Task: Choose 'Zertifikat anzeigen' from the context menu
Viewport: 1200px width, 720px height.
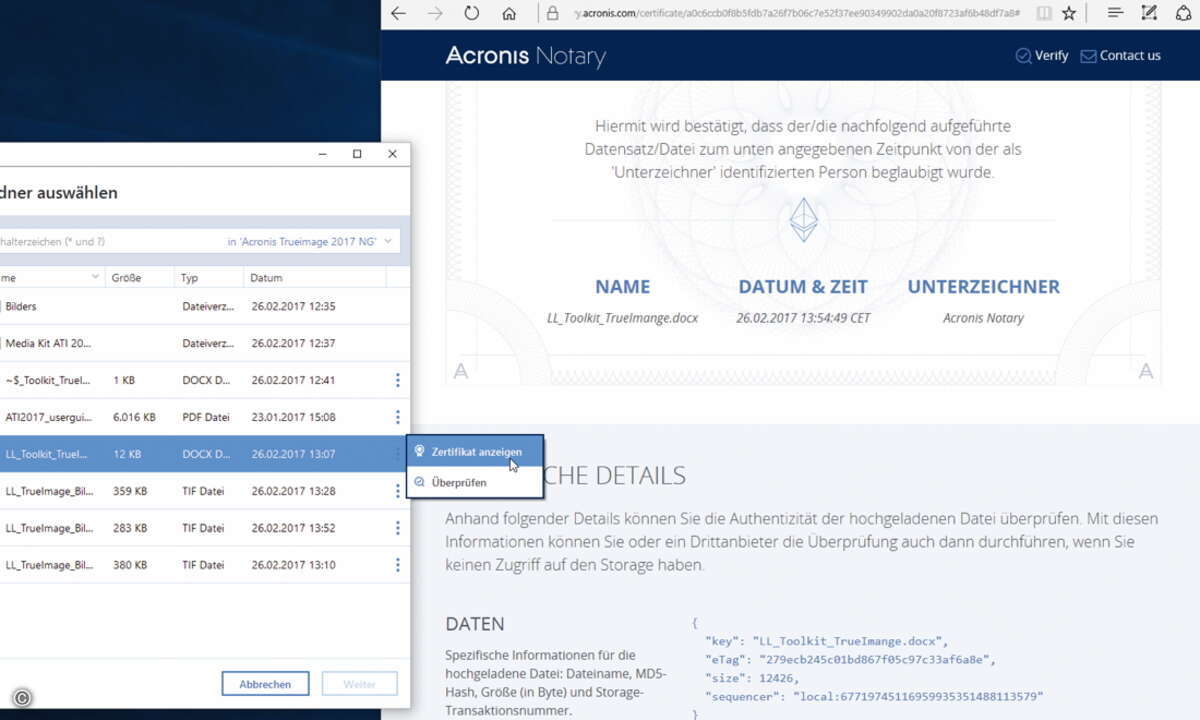Action: coord(475,452)
